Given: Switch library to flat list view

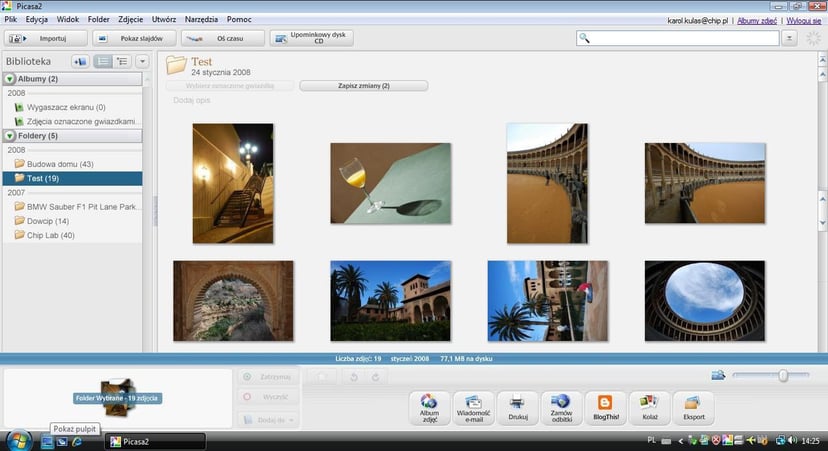Looking at the screenshot, I should coord(103,62).
